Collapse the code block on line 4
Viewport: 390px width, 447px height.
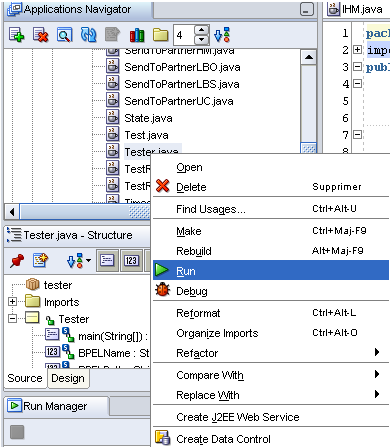(357, 84)
